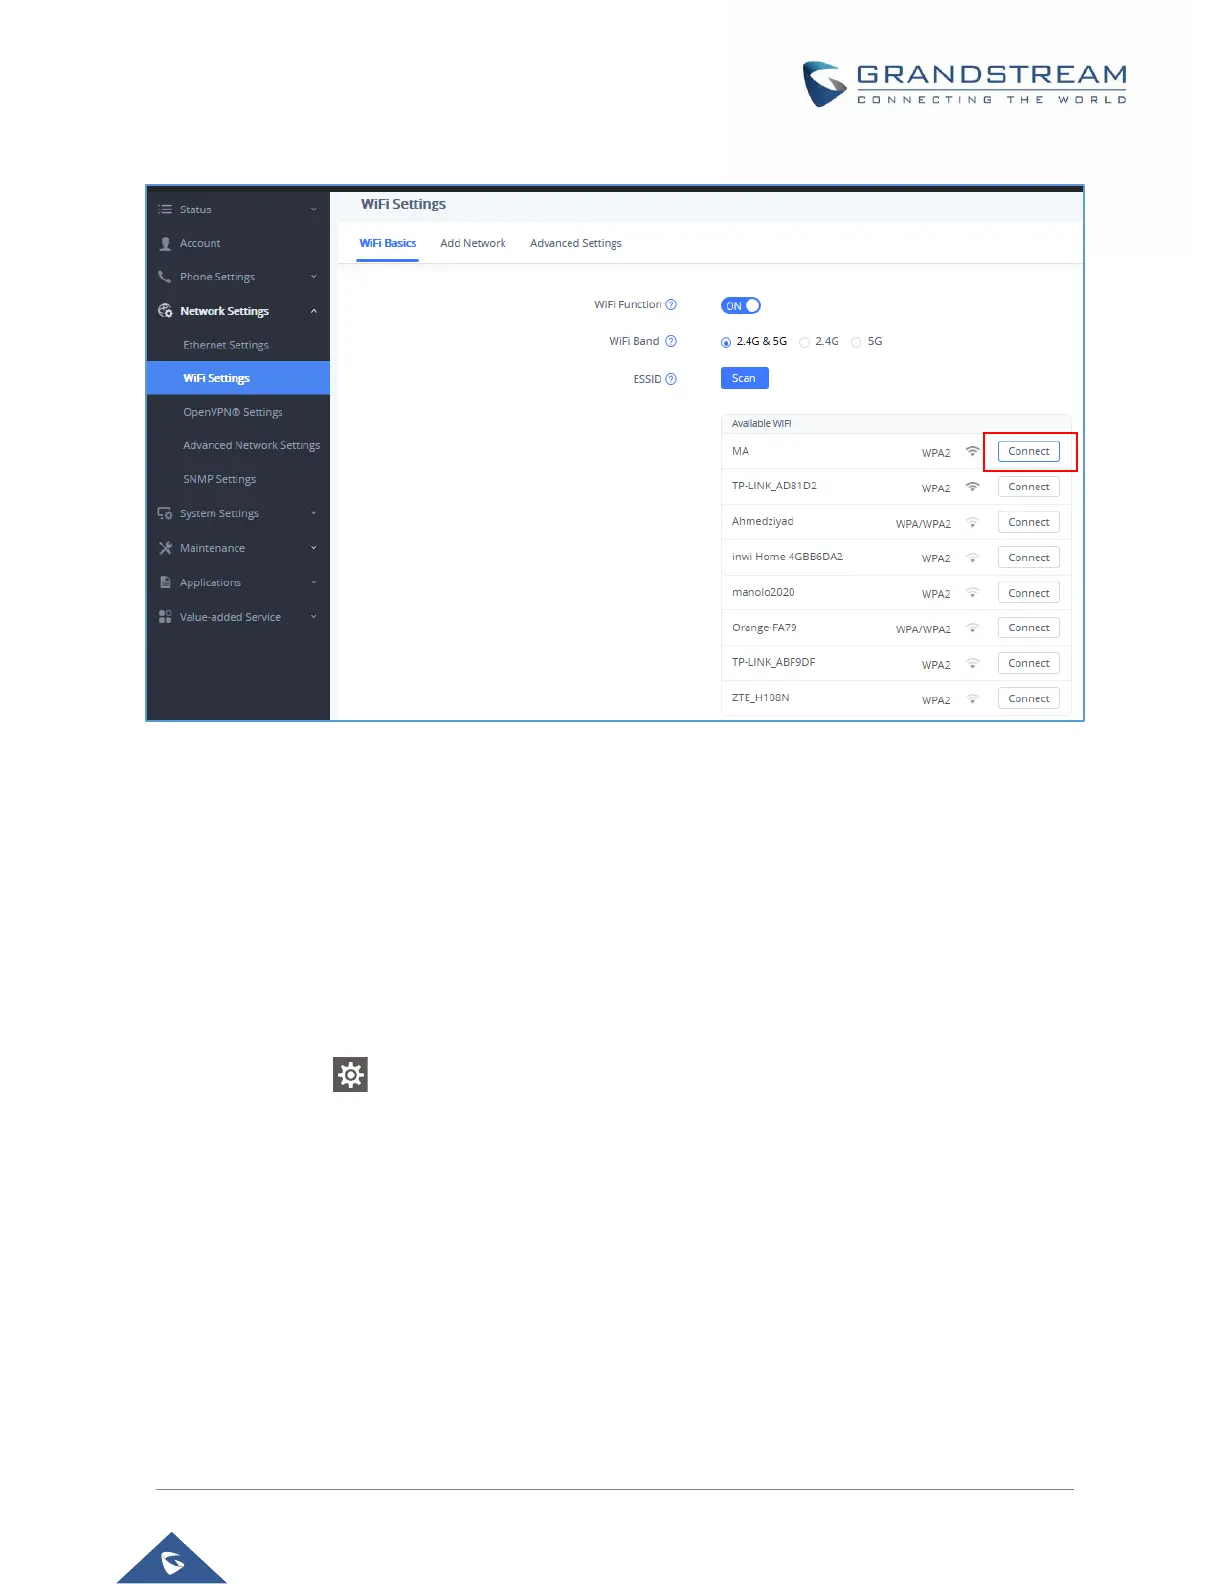The image size is (1224, 1584).
Task: Select the 2.4G & 5G band radio button
Action: (726, 342)
